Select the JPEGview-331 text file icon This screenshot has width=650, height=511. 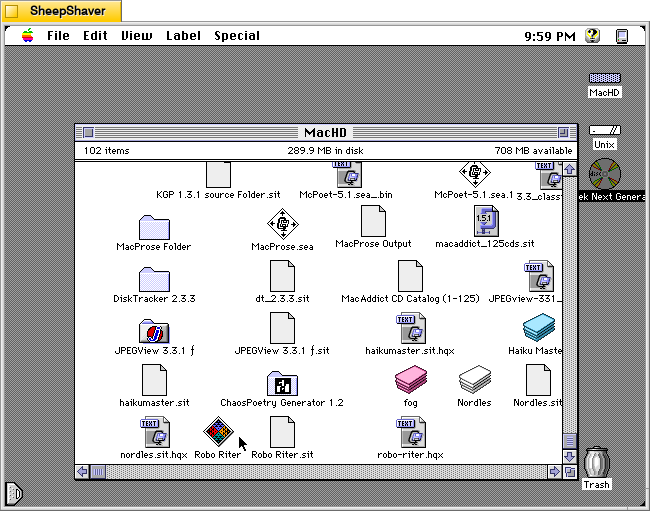(x=538, y=276)
